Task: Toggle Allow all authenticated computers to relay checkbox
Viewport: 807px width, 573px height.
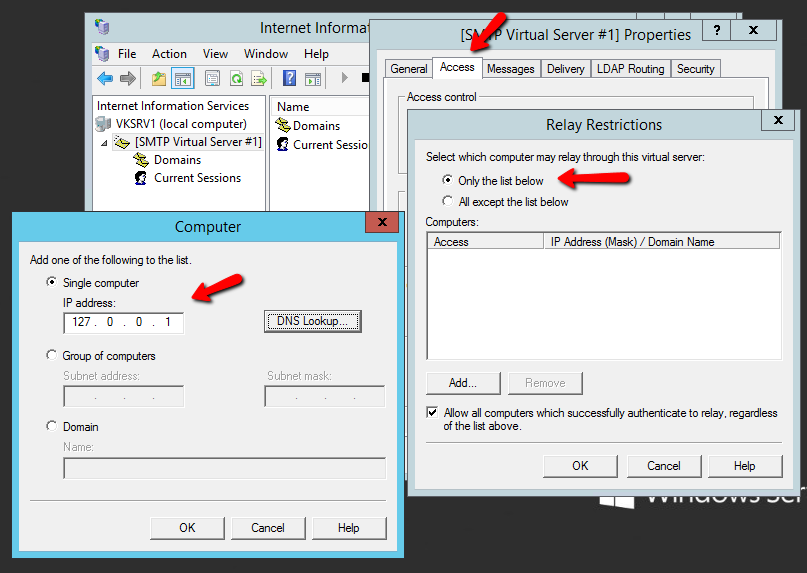Action: click(x=432, y=412)
